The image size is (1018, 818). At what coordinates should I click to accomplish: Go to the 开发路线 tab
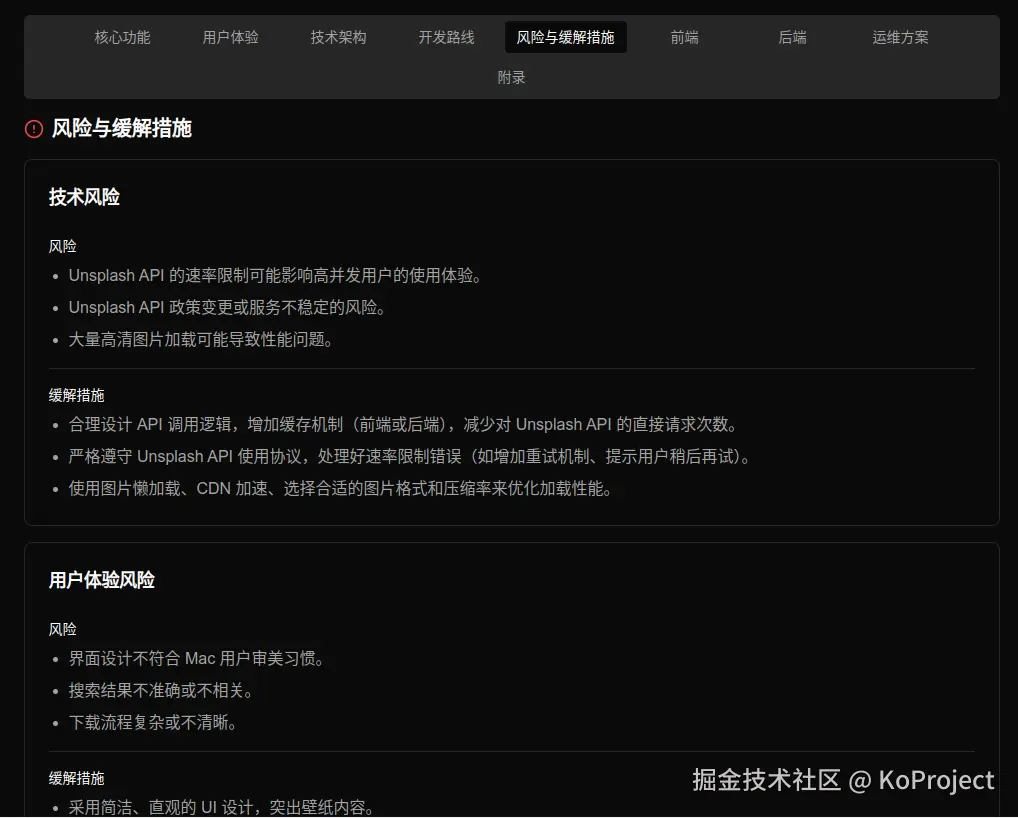[x=446, y=37]
